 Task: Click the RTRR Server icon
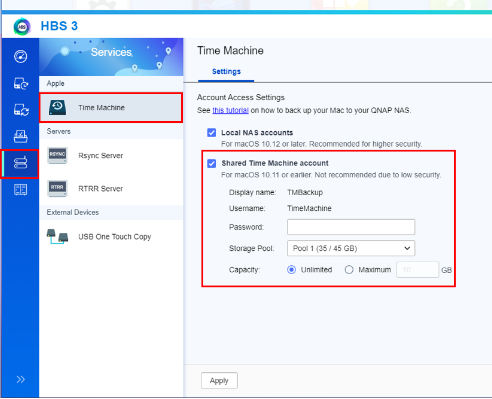[x=57, y=188]
